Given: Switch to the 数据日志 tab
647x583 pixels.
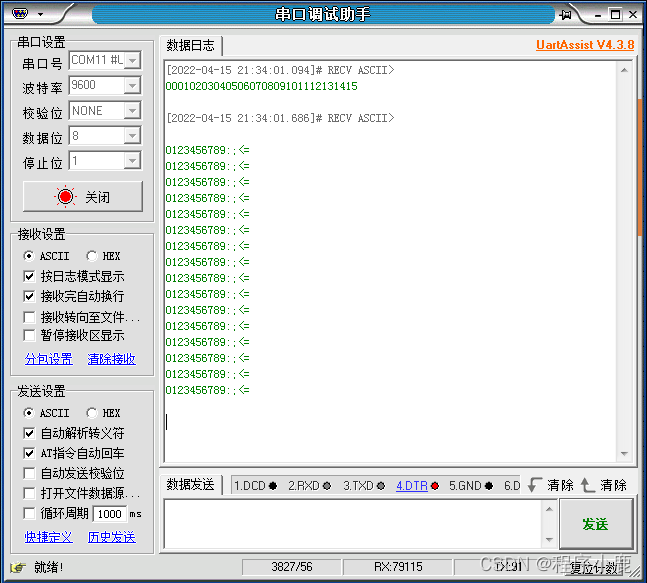Looking at the screenshot, I should (190, 46).
